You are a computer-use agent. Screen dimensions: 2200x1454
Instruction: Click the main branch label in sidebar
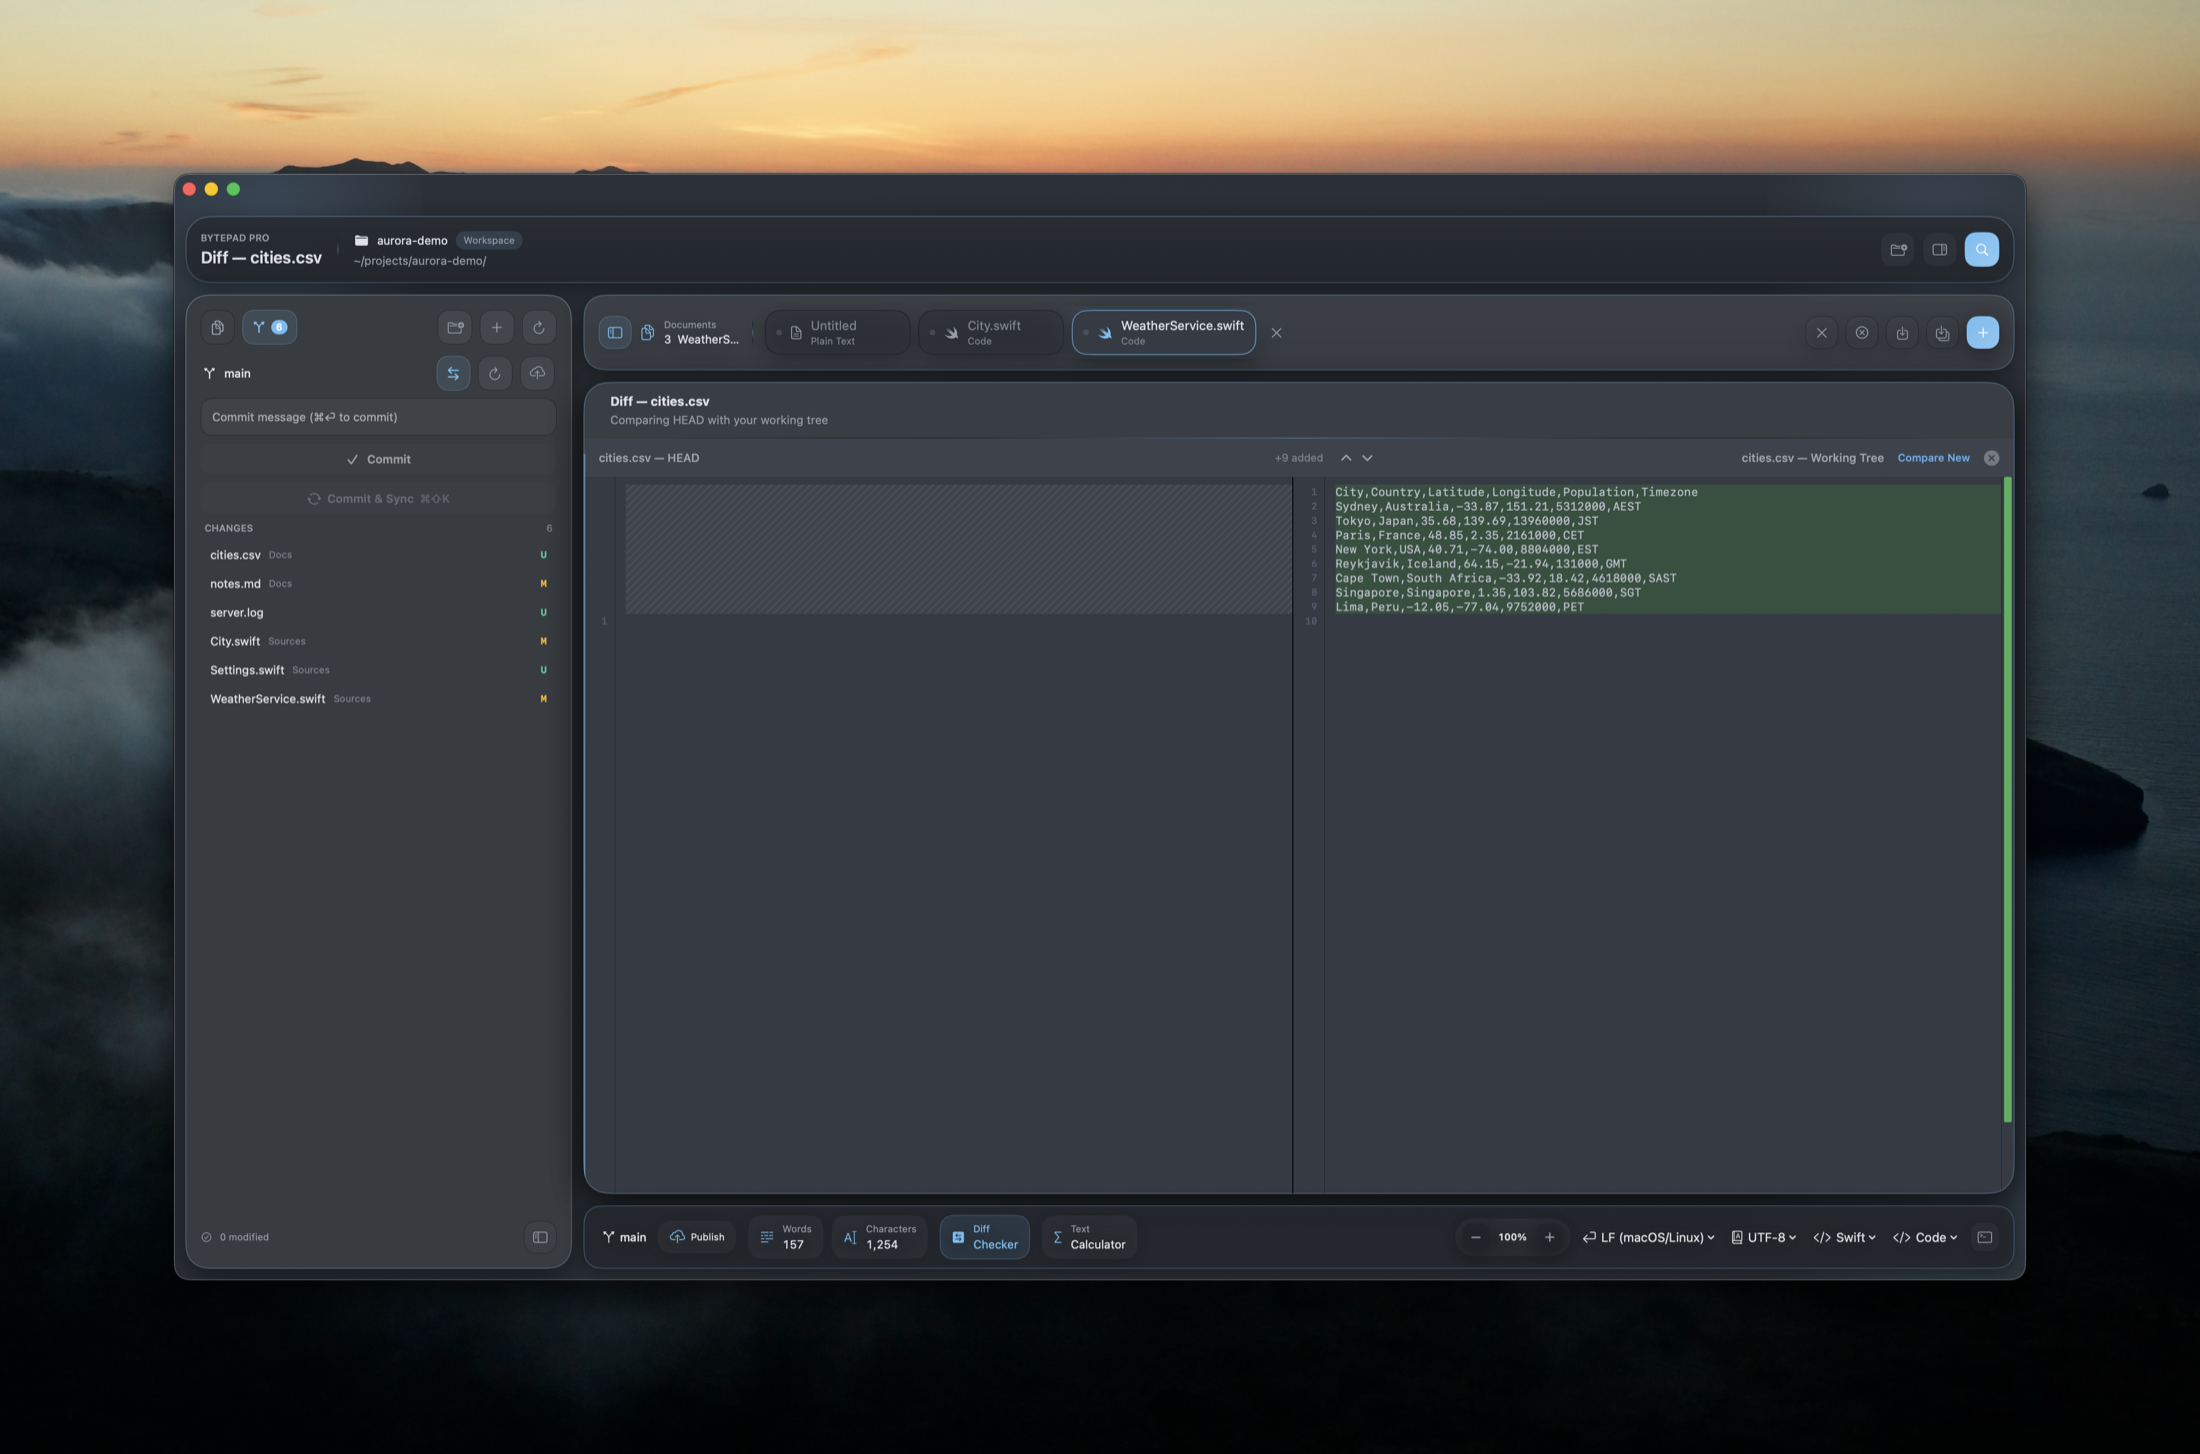pyautogui.click(x=228, y=373)
